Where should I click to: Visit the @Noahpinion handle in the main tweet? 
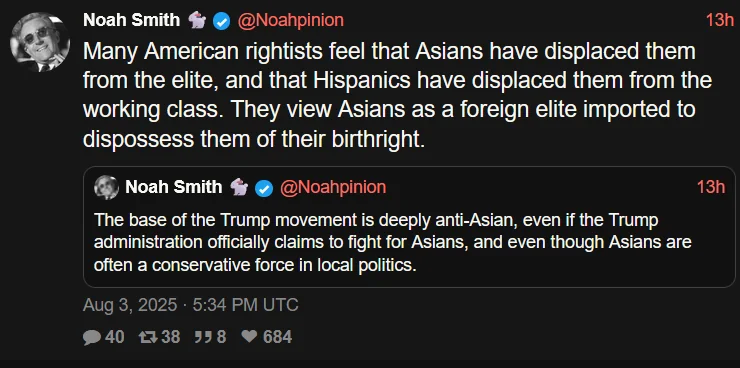point(290,21)
